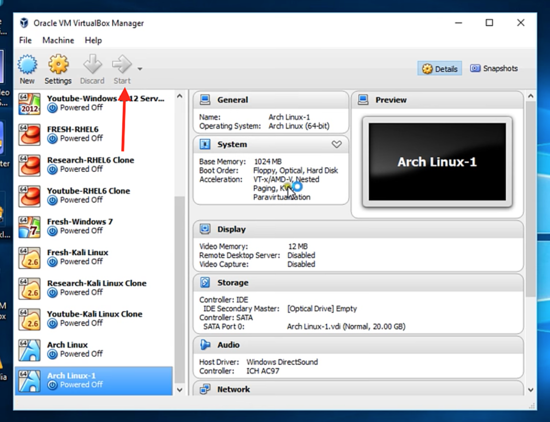Click VM list scrollbar down arrow
The image size is (550, 422).
tap(180, 390)
